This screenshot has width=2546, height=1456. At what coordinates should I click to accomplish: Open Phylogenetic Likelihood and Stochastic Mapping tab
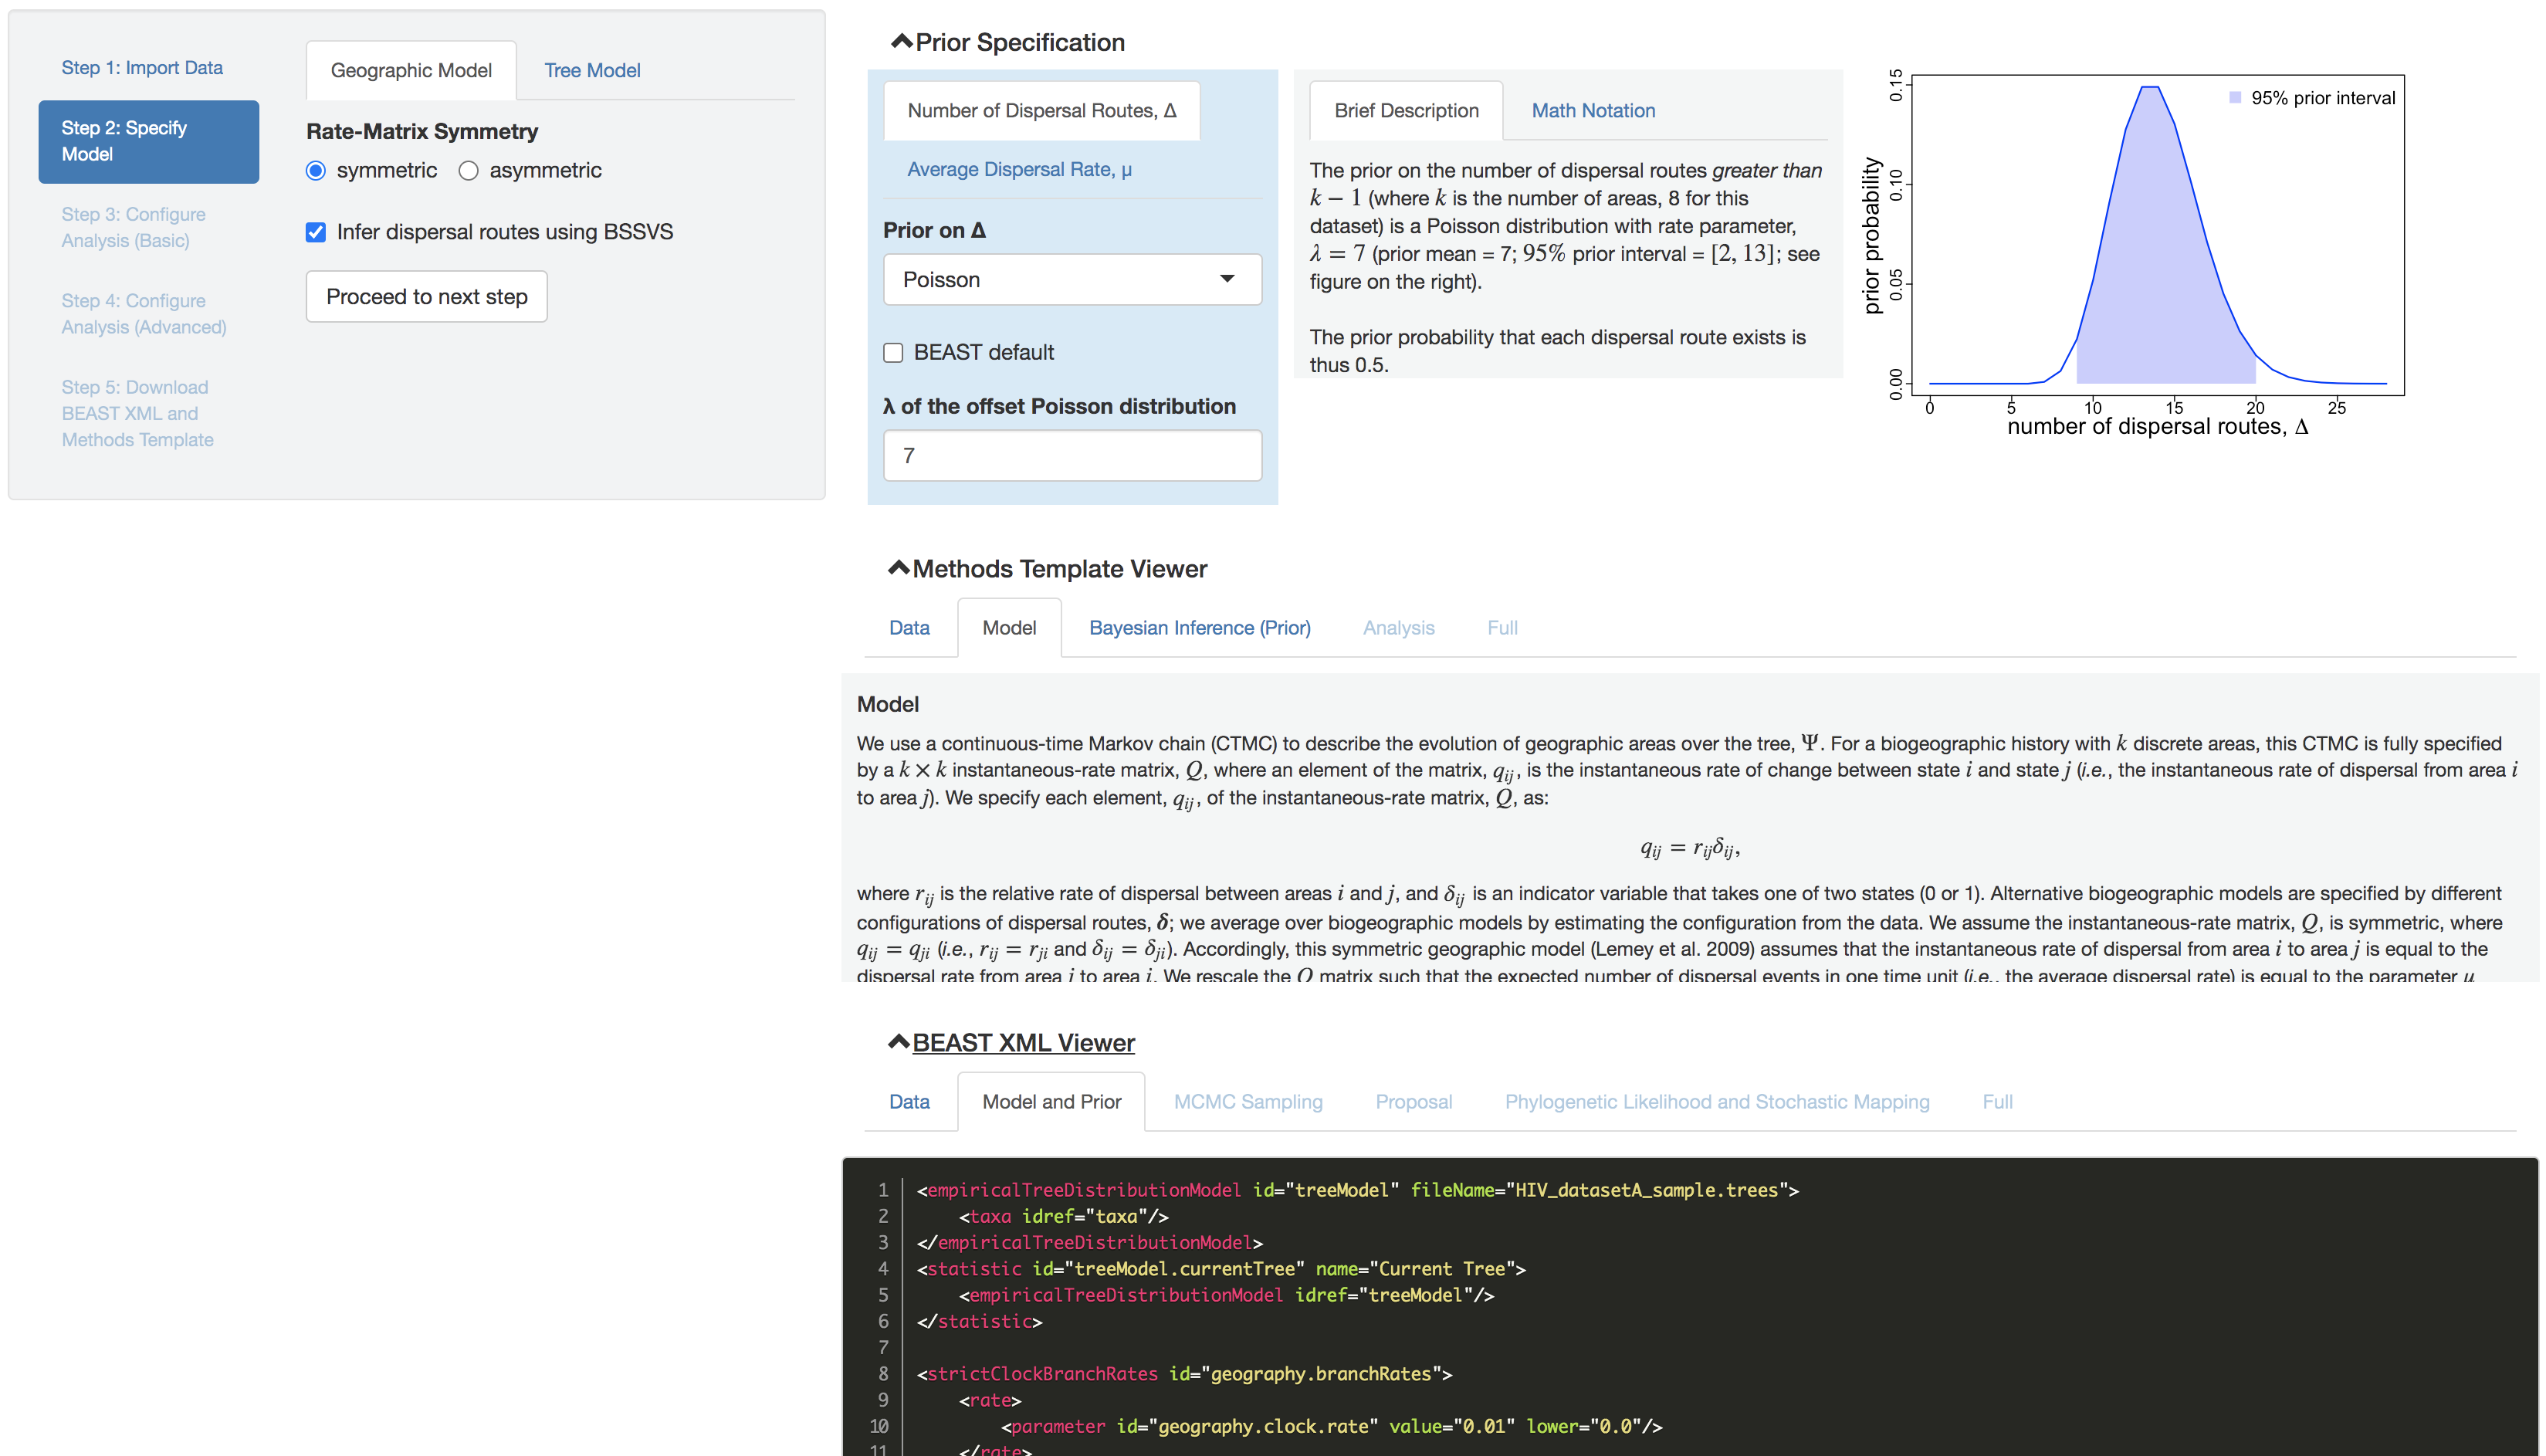(x=1717, y=1101)
